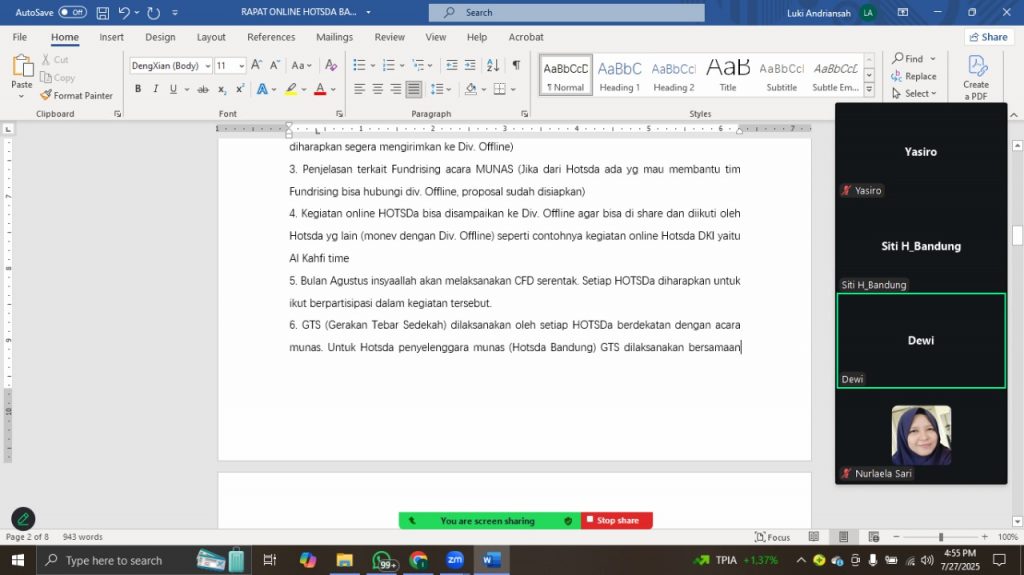Screen dimensions: 1024x575
Task: Click the Create a PDF icon
Action: coord(976,77)
